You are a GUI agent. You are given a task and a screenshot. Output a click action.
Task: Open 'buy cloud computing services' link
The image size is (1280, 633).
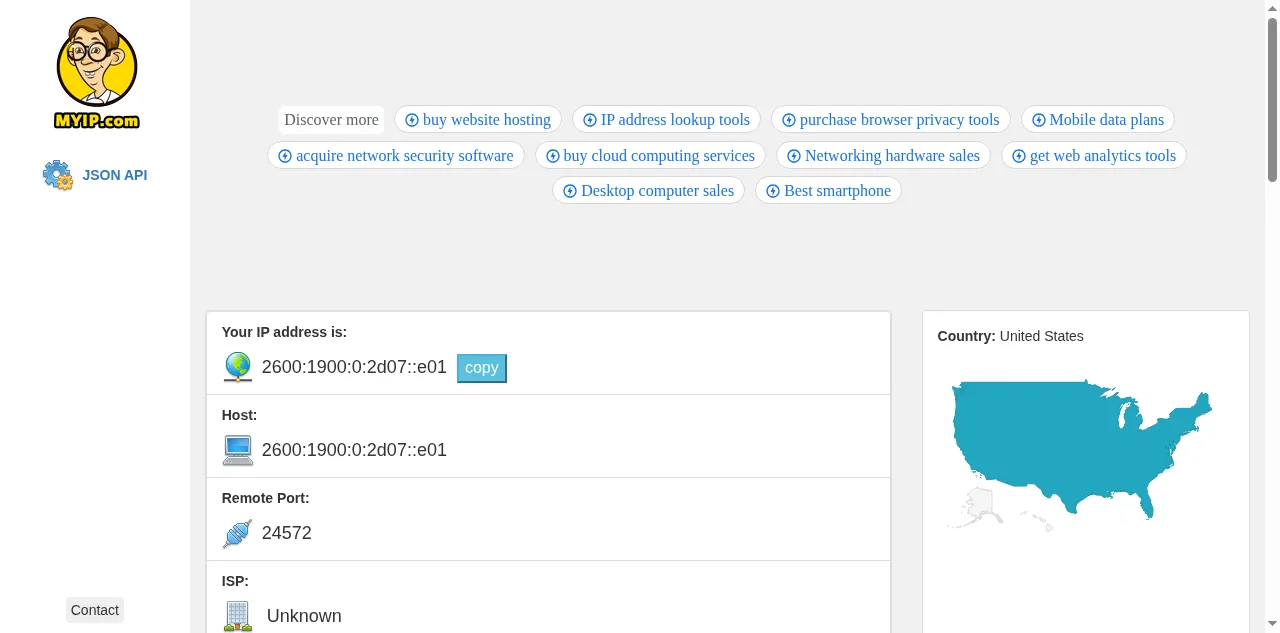tap(651, 156)
